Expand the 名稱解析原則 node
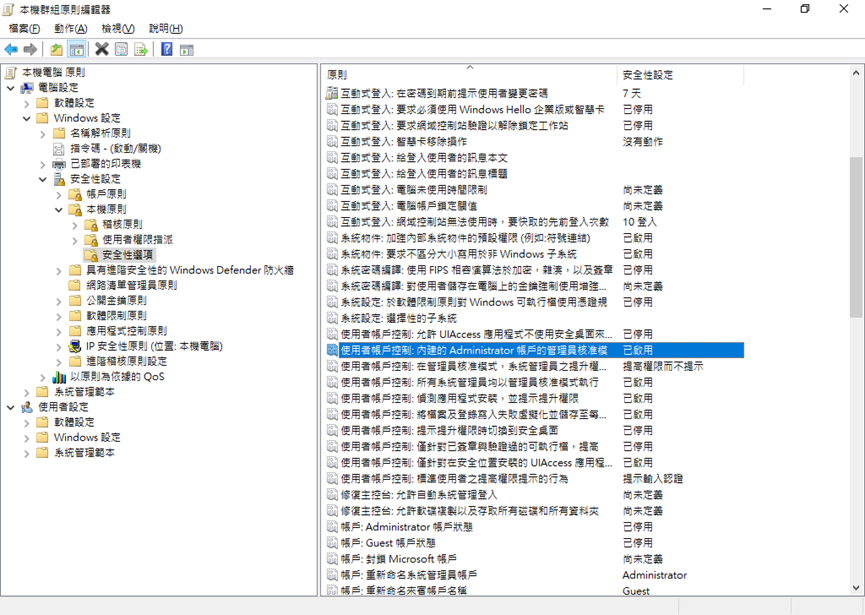This screenshot has height=615, width=865. click(x=42, y=133)
